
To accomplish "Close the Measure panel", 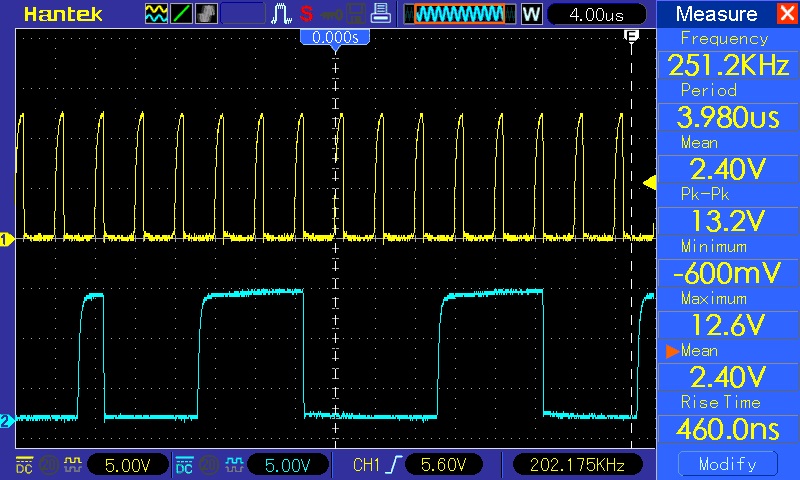I will (785, 14).
